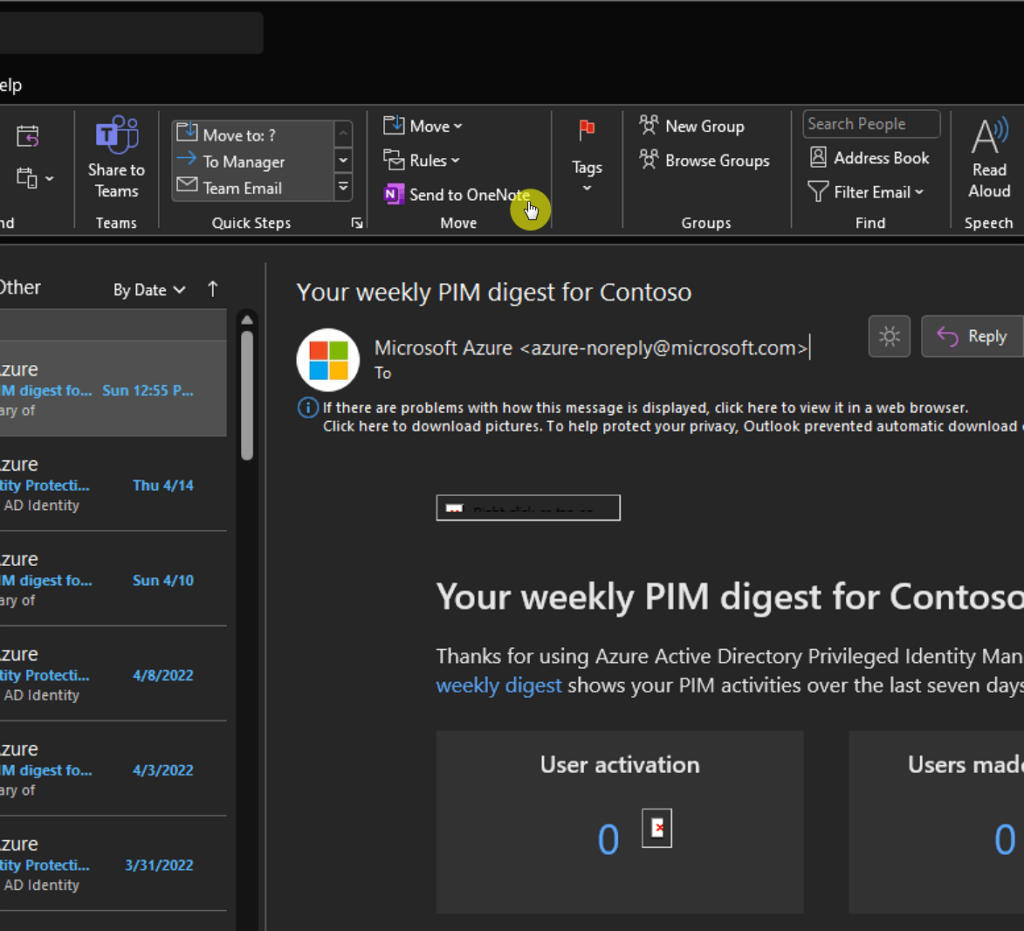Expand the Tags dropdown chevron
The height and width of the screenshot is (931, 1024).
click(586, 188)
